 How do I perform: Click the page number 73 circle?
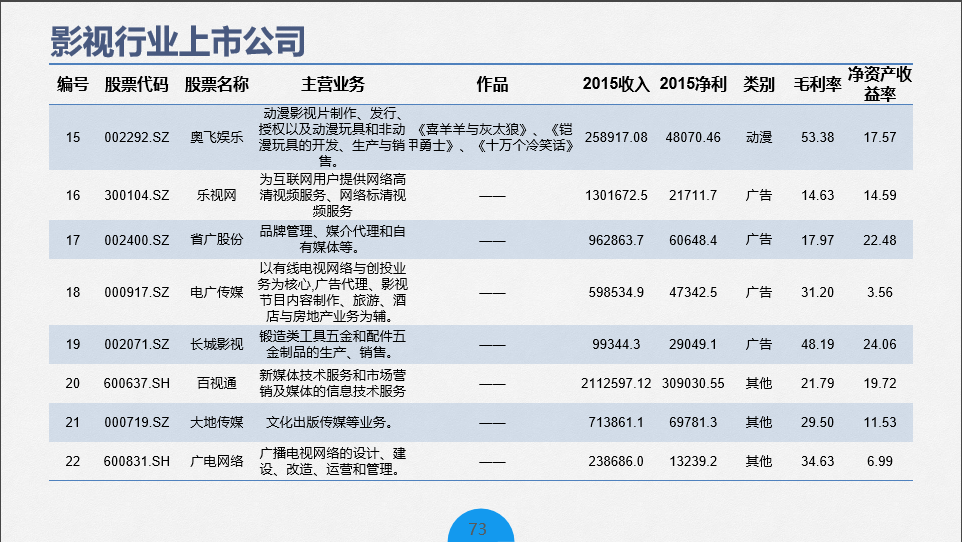[x=480, y=527]
